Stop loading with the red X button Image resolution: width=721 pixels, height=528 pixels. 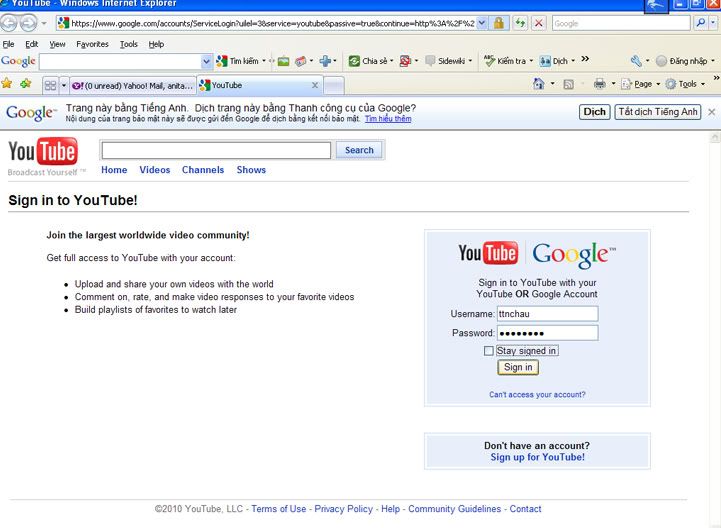pyautogui.click(x=538, y=23)
